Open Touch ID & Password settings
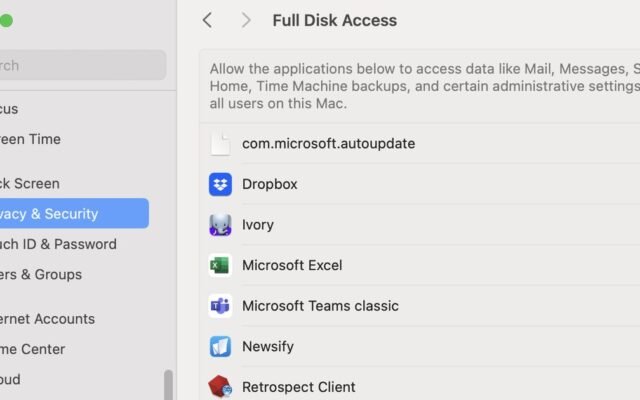This screenshot has width=640, height=400. pyautogui.click(x=58, y=244)
